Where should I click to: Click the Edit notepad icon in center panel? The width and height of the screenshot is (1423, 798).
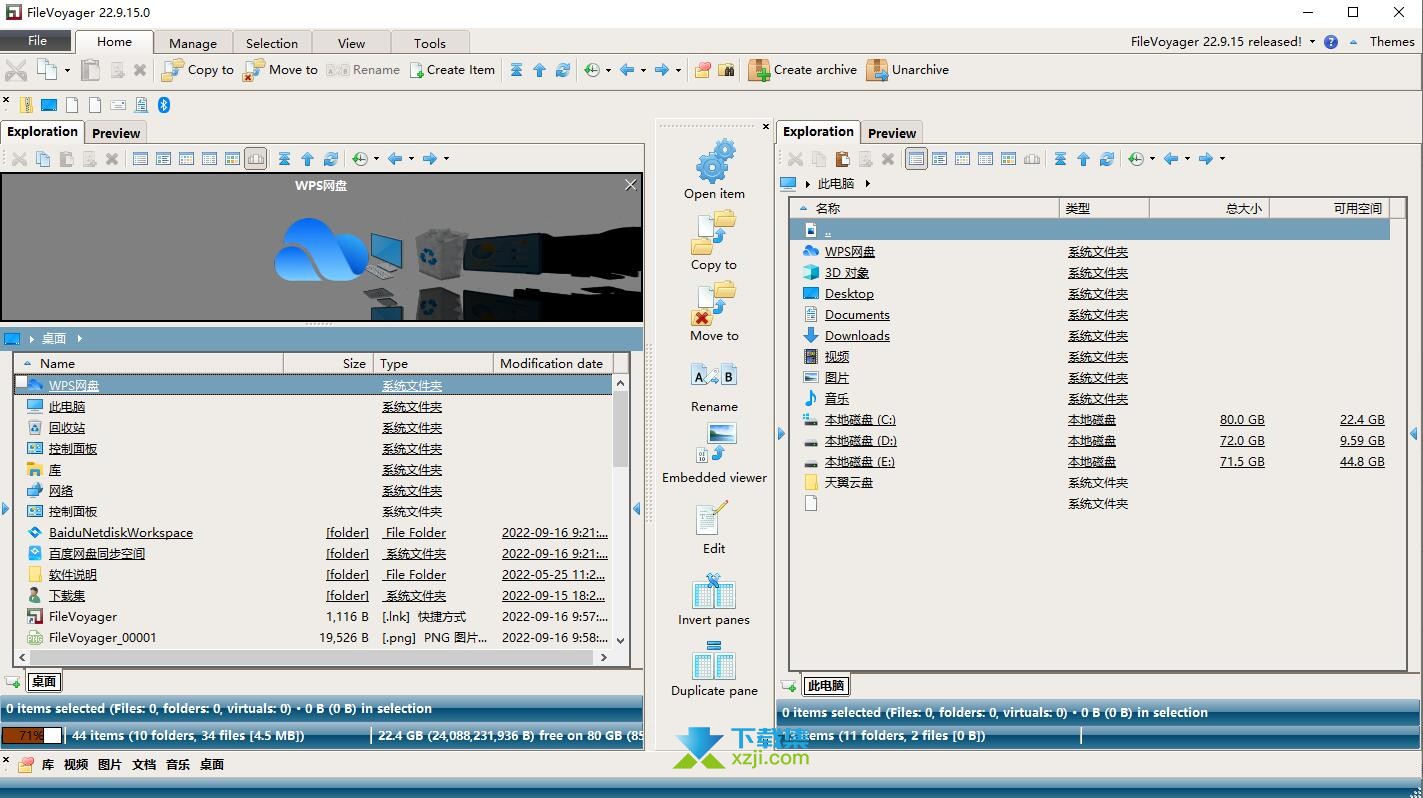tap(714, 520)
